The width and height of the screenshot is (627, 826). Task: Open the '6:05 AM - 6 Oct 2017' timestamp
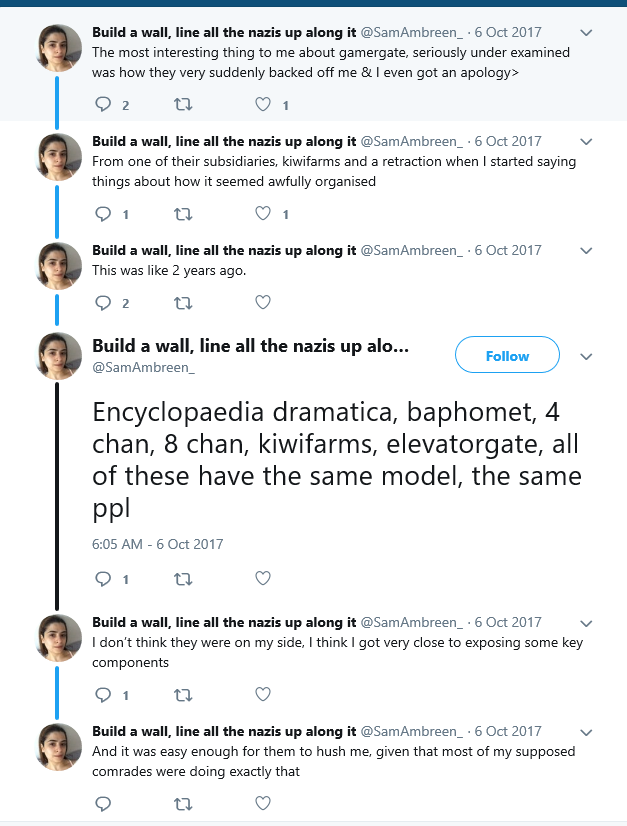[x=158, y=544]
